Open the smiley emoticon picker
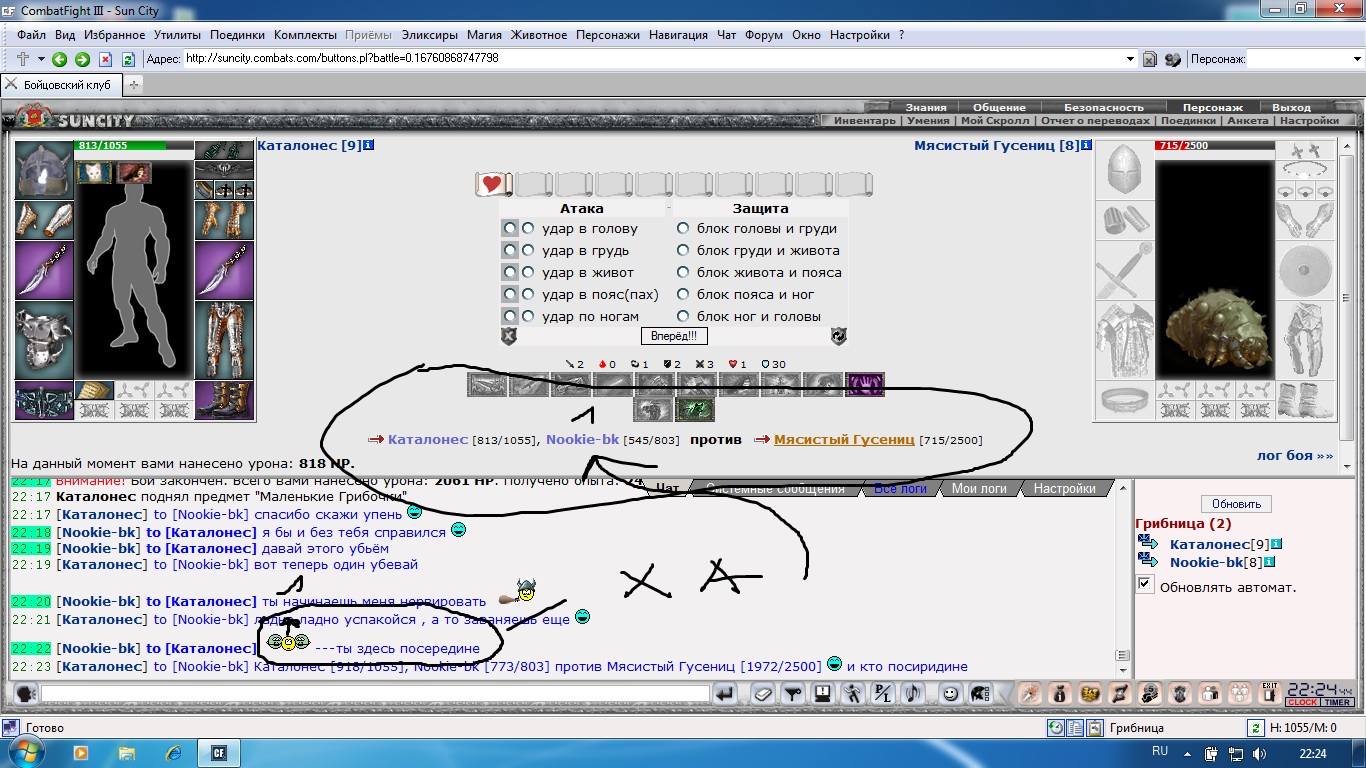The width and height of the screenshot is (1366, 768). (950, 693)
